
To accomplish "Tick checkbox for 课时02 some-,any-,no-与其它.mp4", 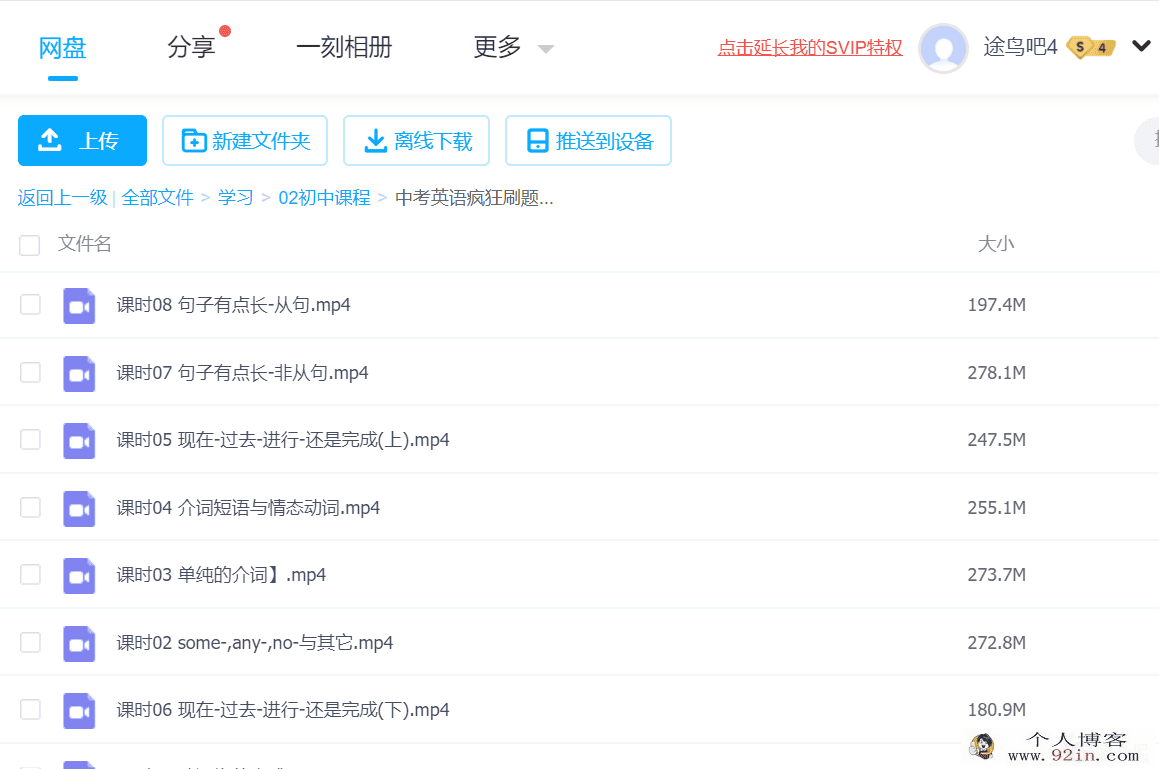I will (x=30, y=643).
